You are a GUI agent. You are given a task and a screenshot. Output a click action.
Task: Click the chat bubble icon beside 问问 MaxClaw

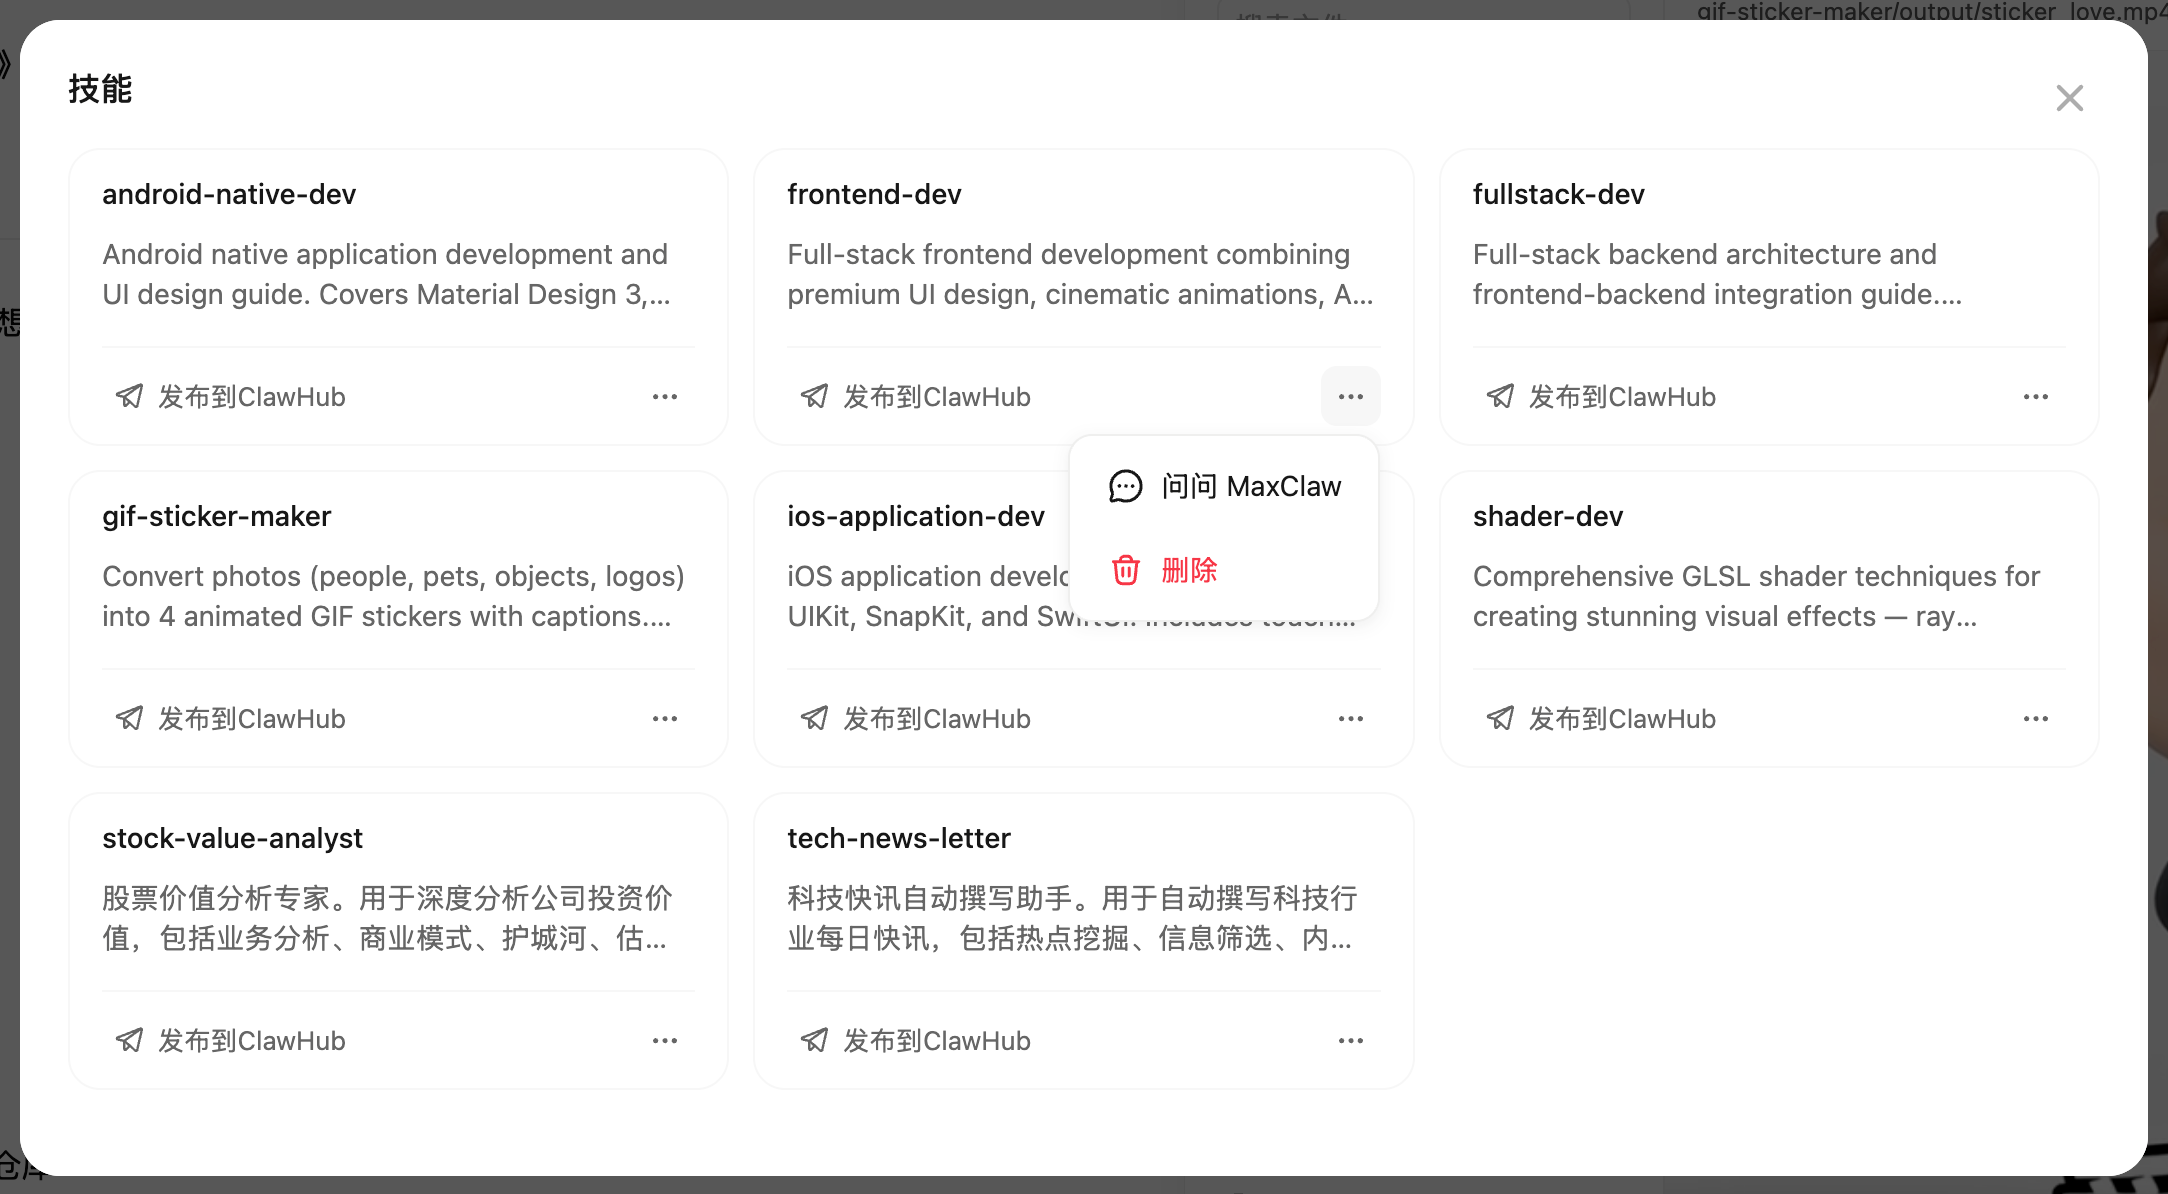point(1125,486)
